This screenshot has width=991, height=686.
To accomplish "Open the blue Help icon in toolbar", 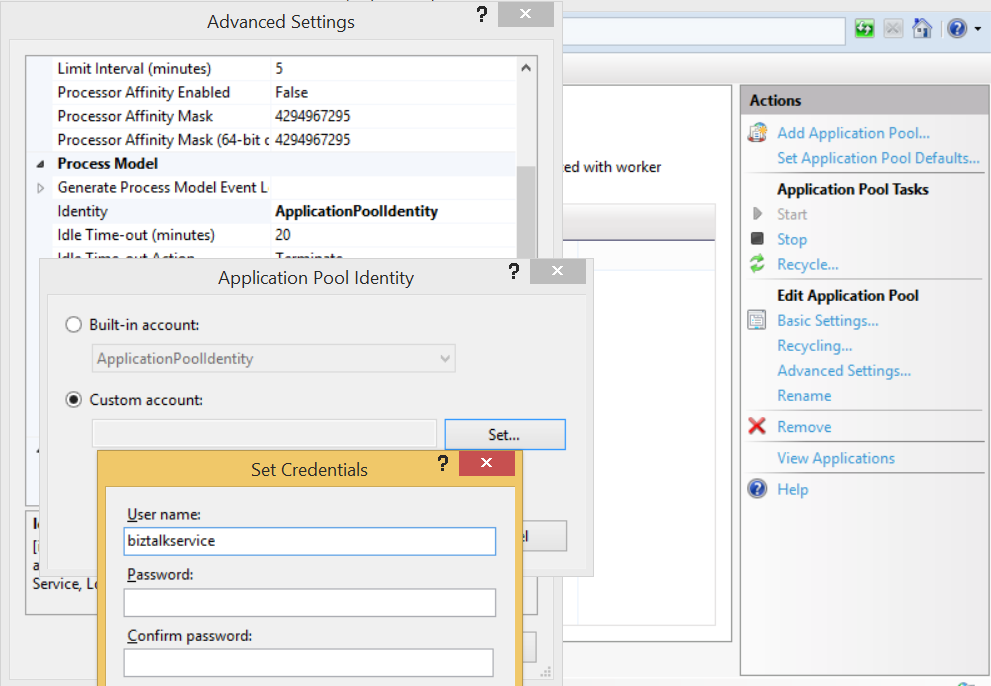I will 957,28.
